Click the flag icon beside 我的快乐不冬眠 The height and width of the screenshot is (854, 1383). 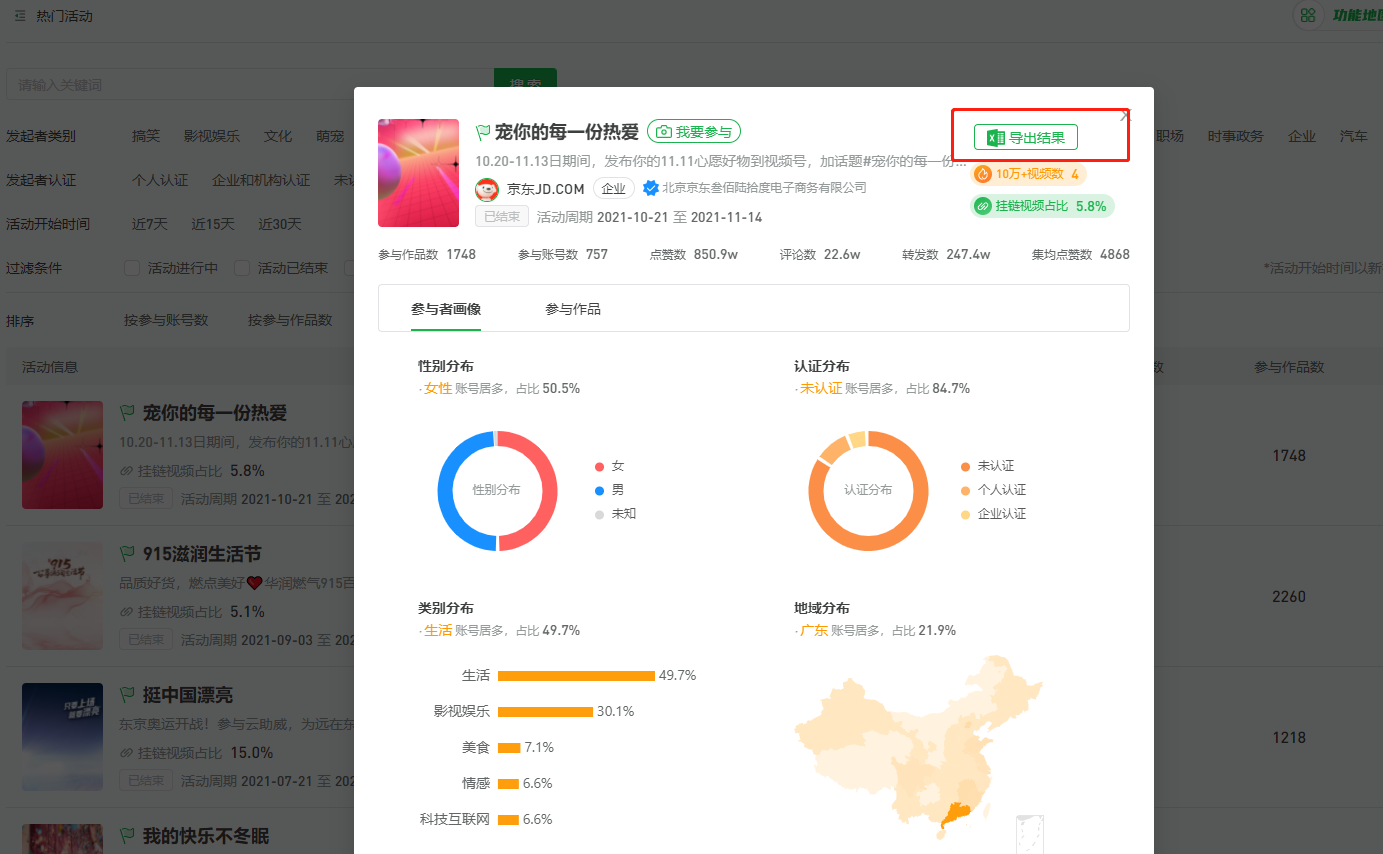coord(128,835)
